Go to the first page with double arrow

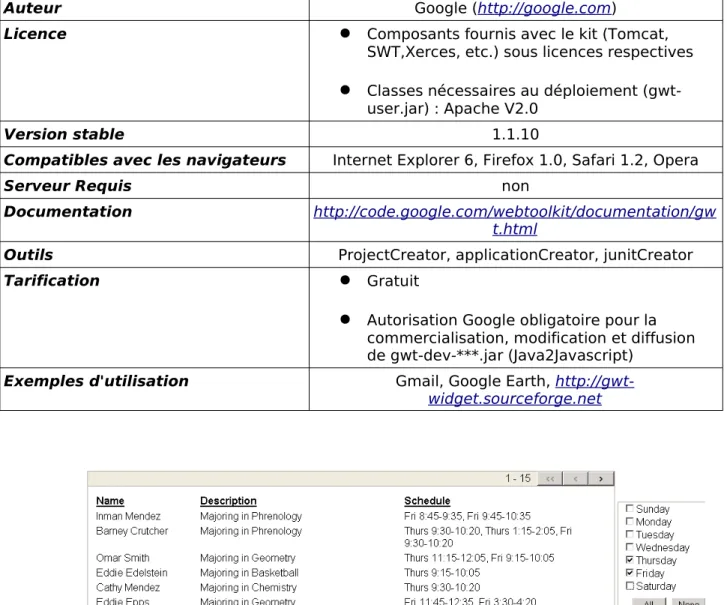point(550,478)
